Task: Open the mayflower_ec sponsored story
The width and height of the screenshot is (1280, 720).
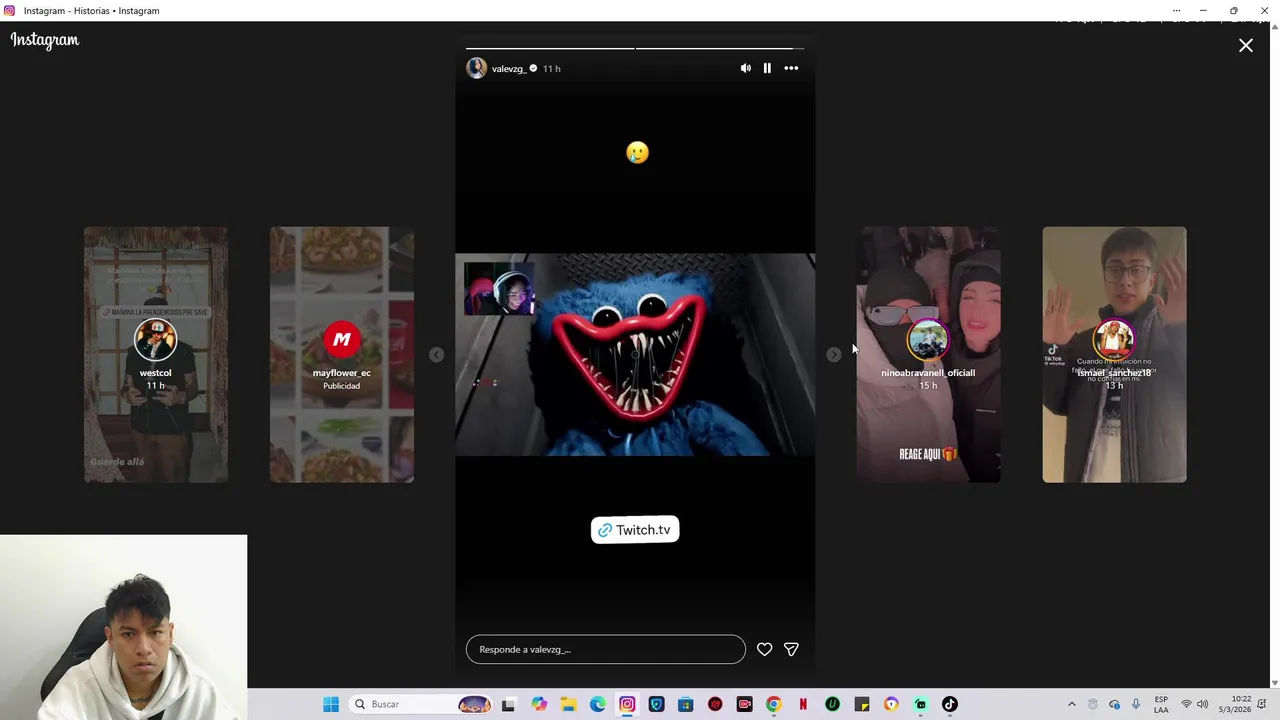Action: click(342, 355)
